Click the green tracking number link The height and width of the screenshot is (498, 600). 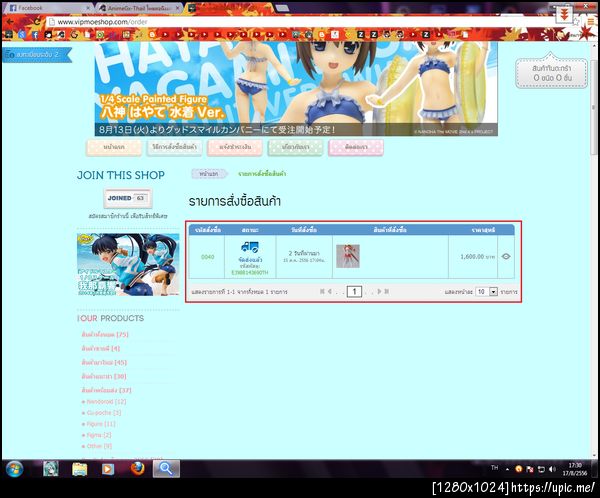[250, 273]
